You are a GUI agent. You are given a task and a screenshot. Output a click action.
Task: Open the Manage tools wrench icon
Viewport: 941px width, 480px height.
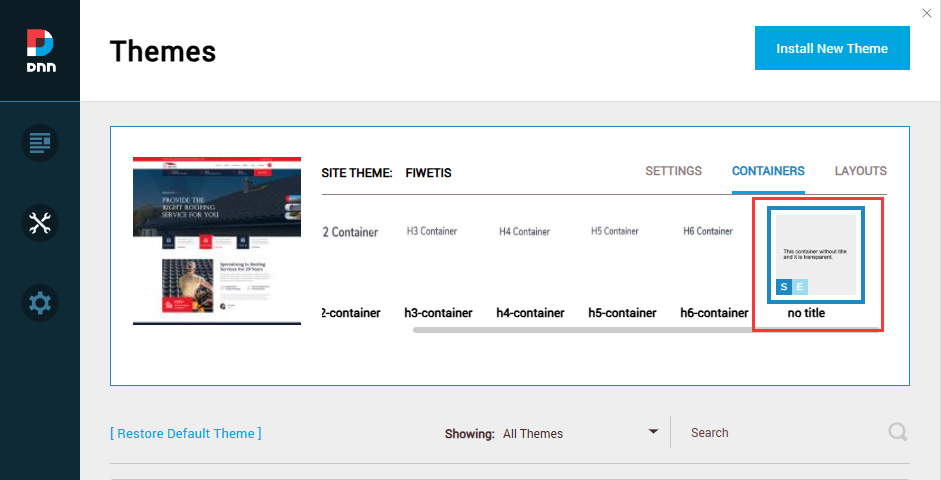(x=40, y=223)
